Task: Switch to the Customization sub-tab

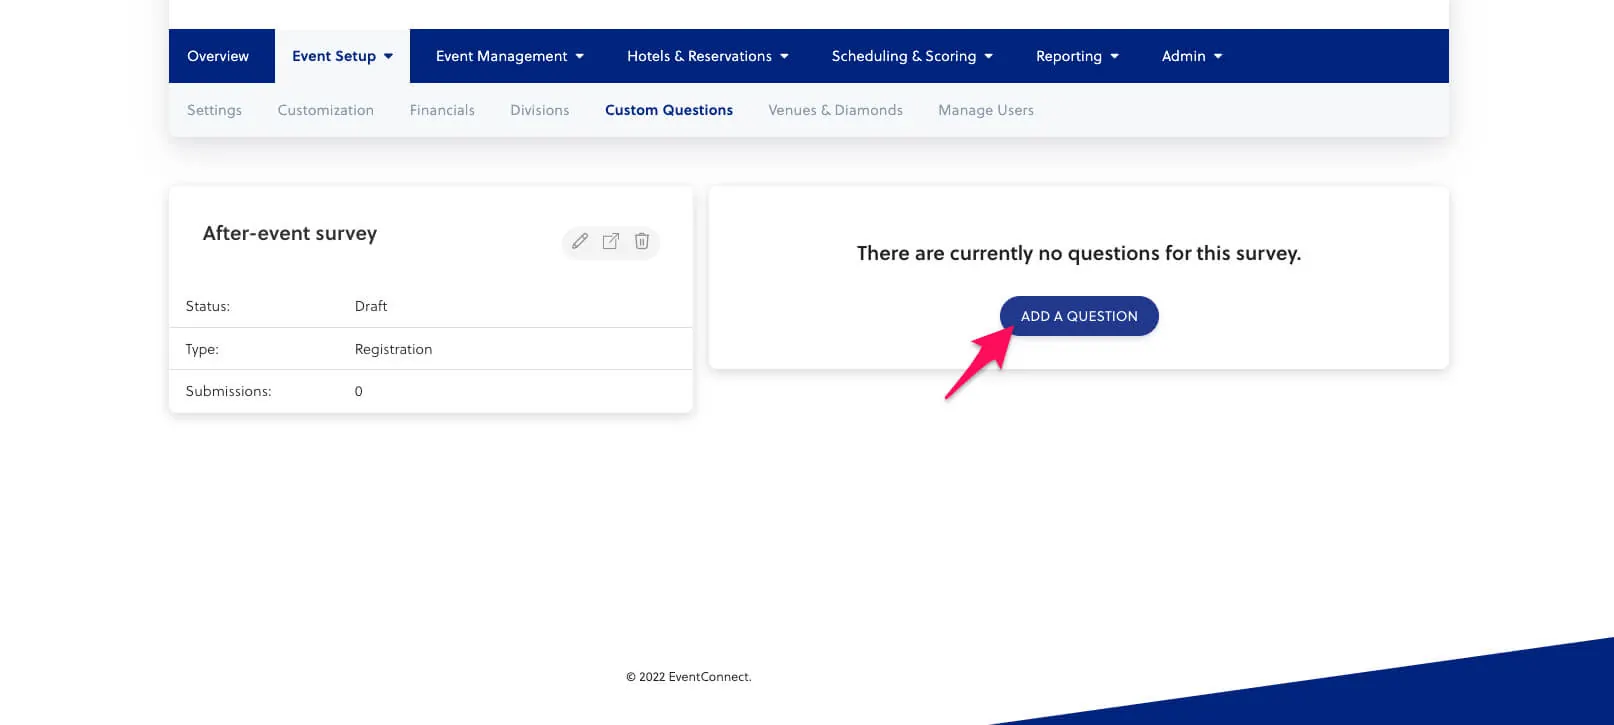Action: [326, 110]
